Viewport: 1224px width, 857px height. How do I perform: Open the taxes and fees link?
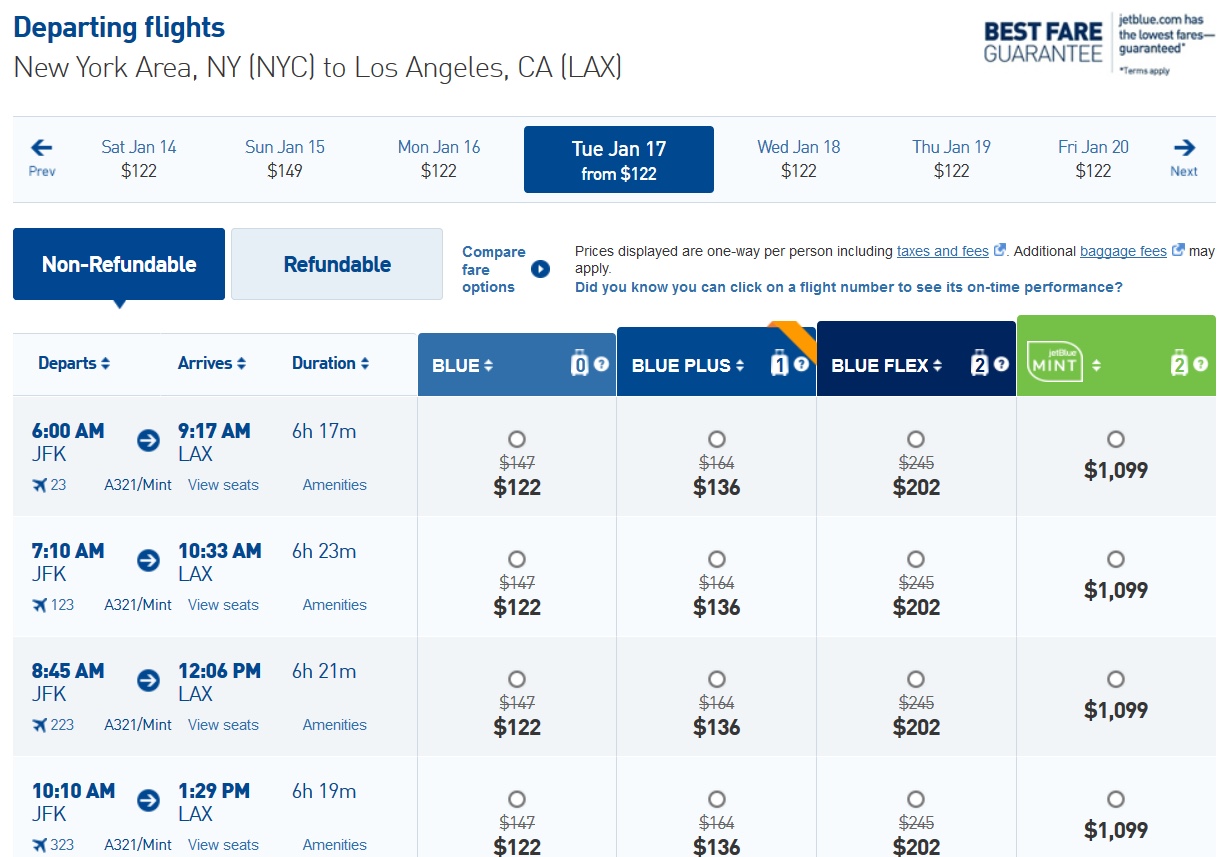(943, 251)
